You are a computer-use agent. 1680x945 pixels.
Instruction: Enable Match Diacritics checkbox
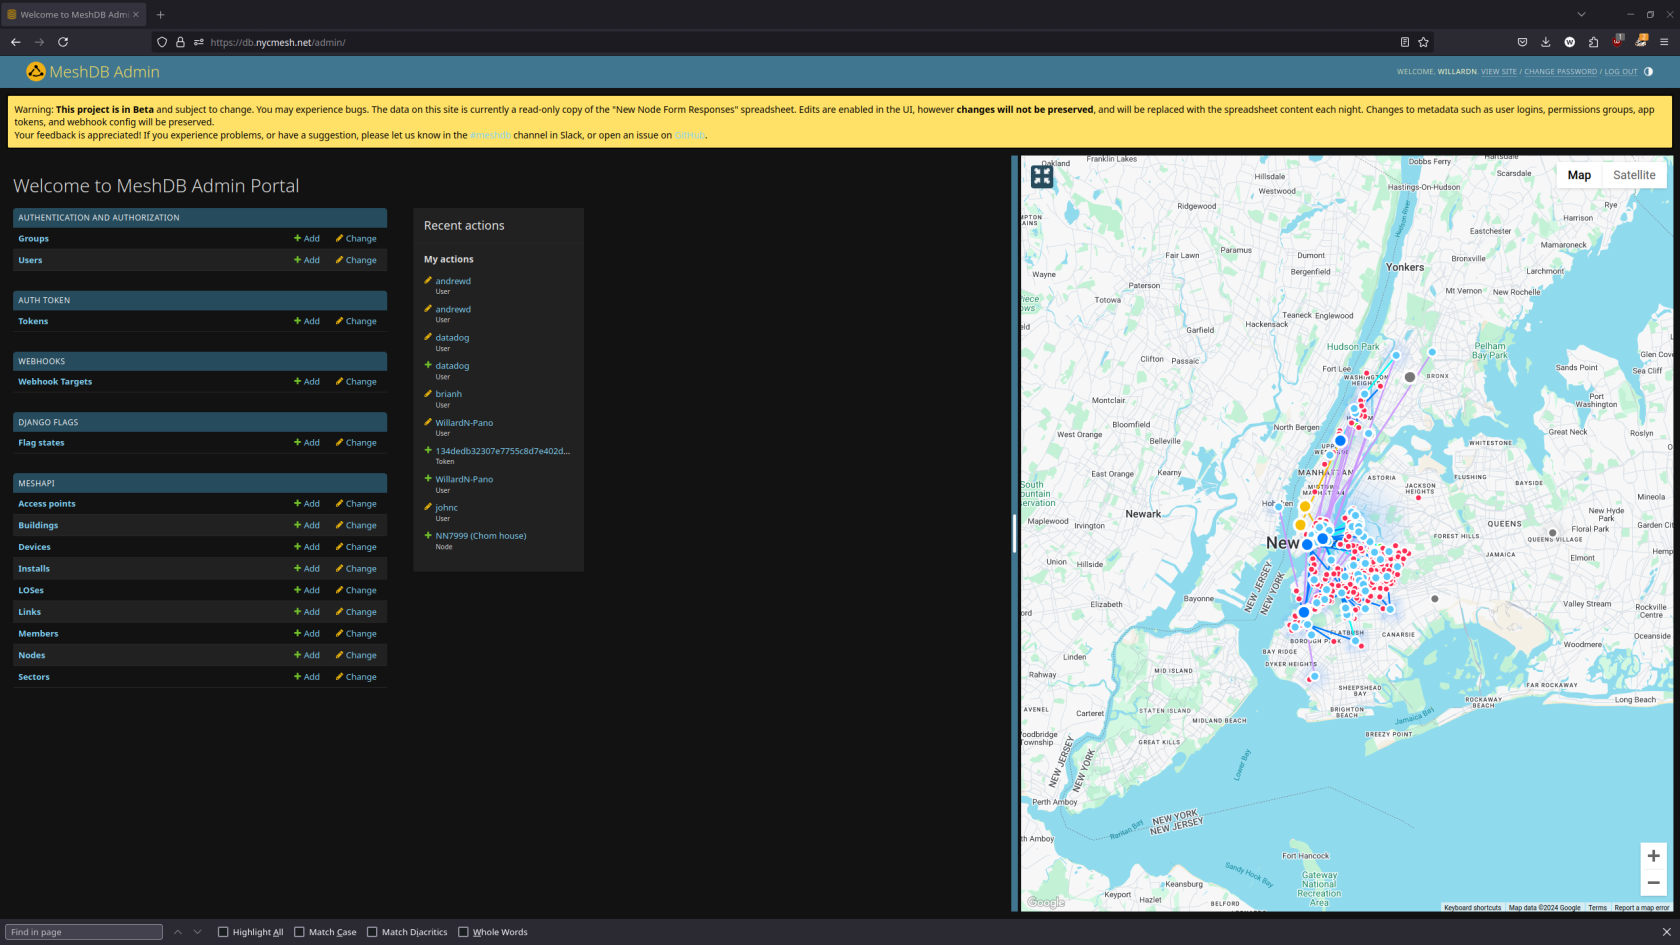coord(372,932)
